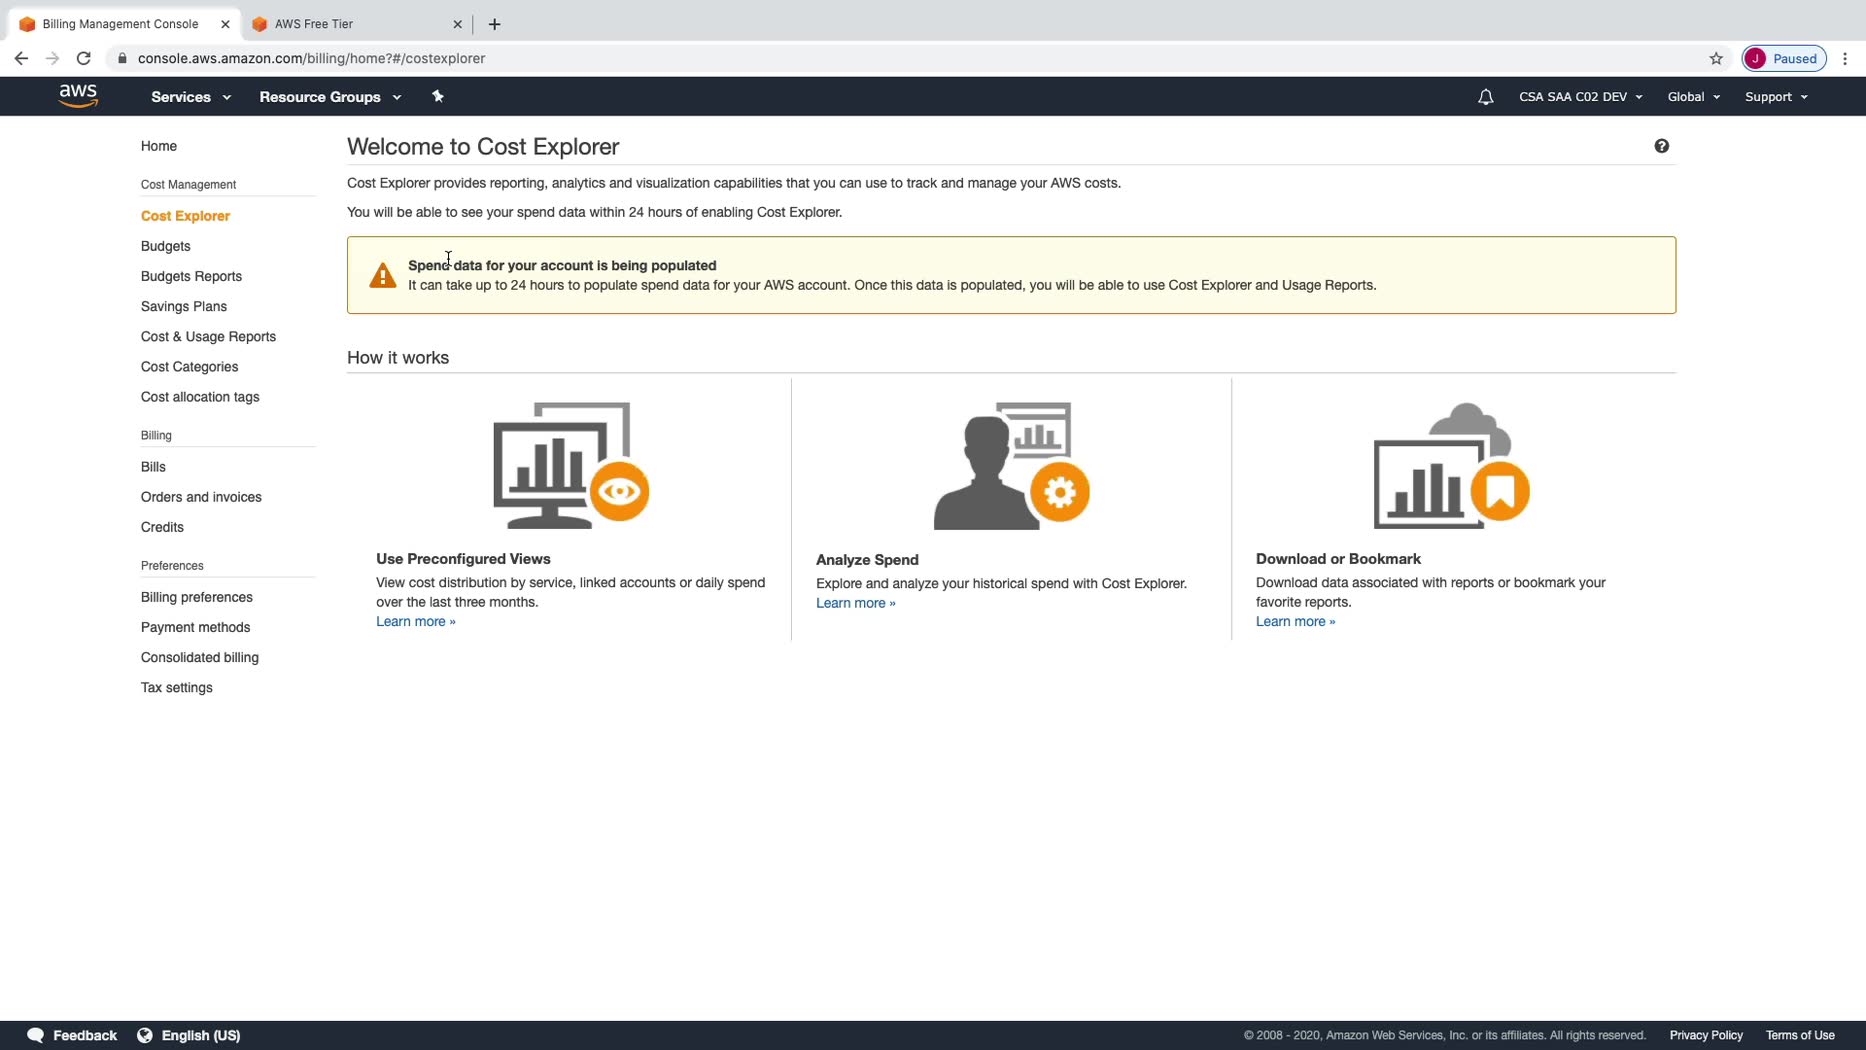This screenshot has width=1866, height=1050.
Task: Close the Billing Management Console tab
Action: point(225,24)
